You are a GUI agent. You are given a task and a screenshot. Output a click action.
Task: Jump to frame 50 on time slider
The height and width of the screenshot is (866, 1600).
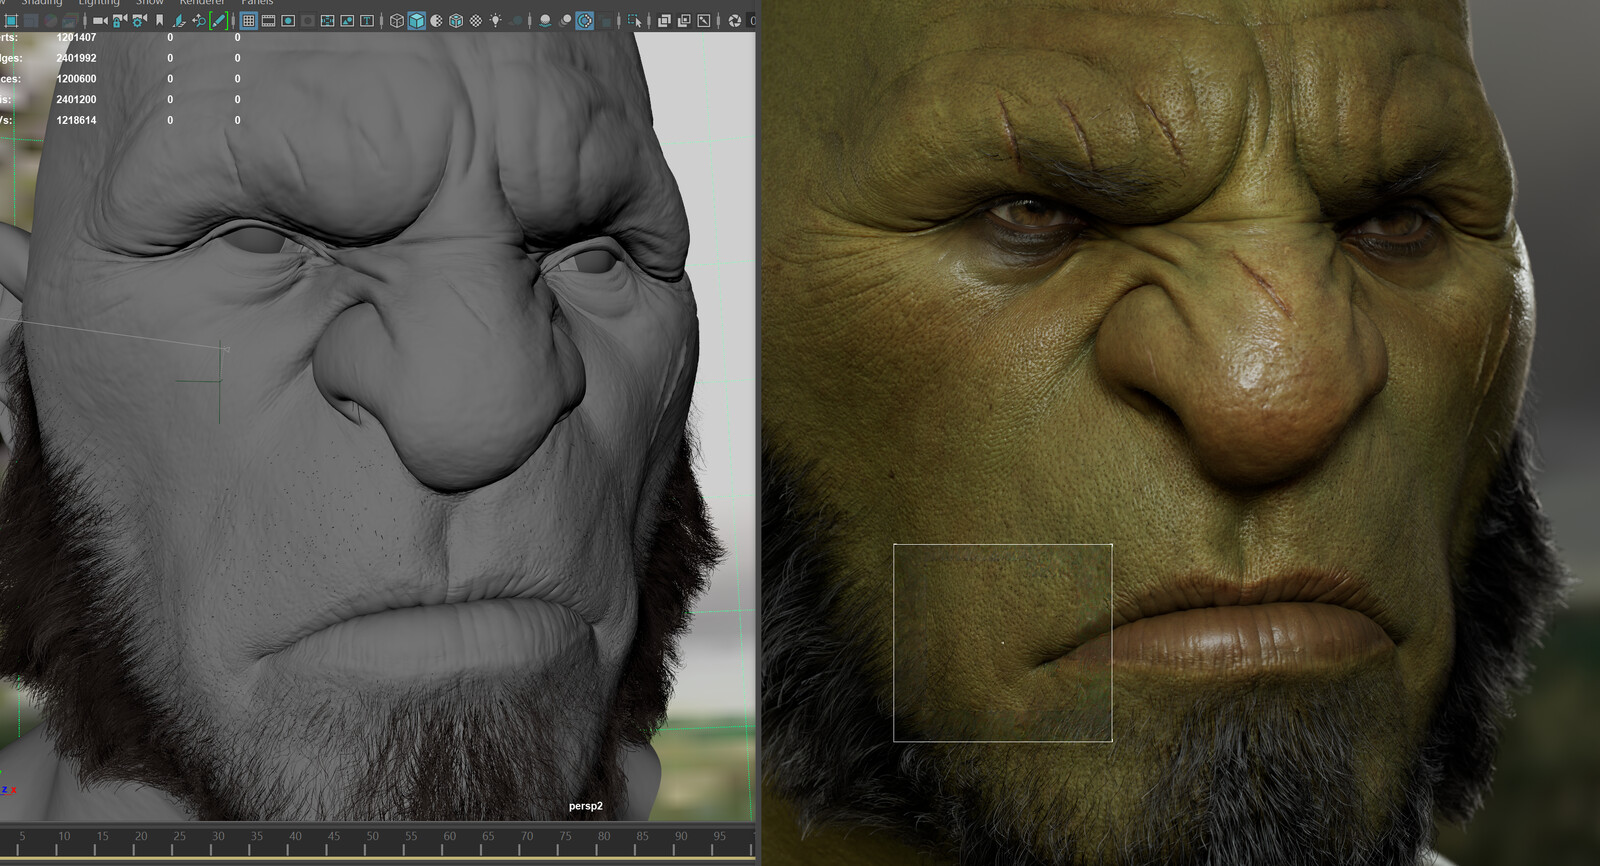372,837
